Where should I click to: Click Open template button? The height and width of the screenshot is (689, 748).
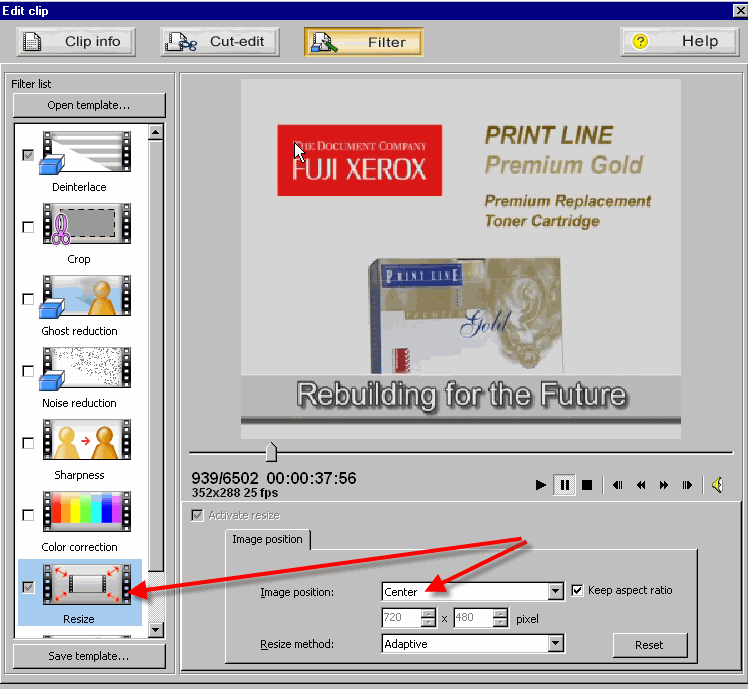point(89,105)
